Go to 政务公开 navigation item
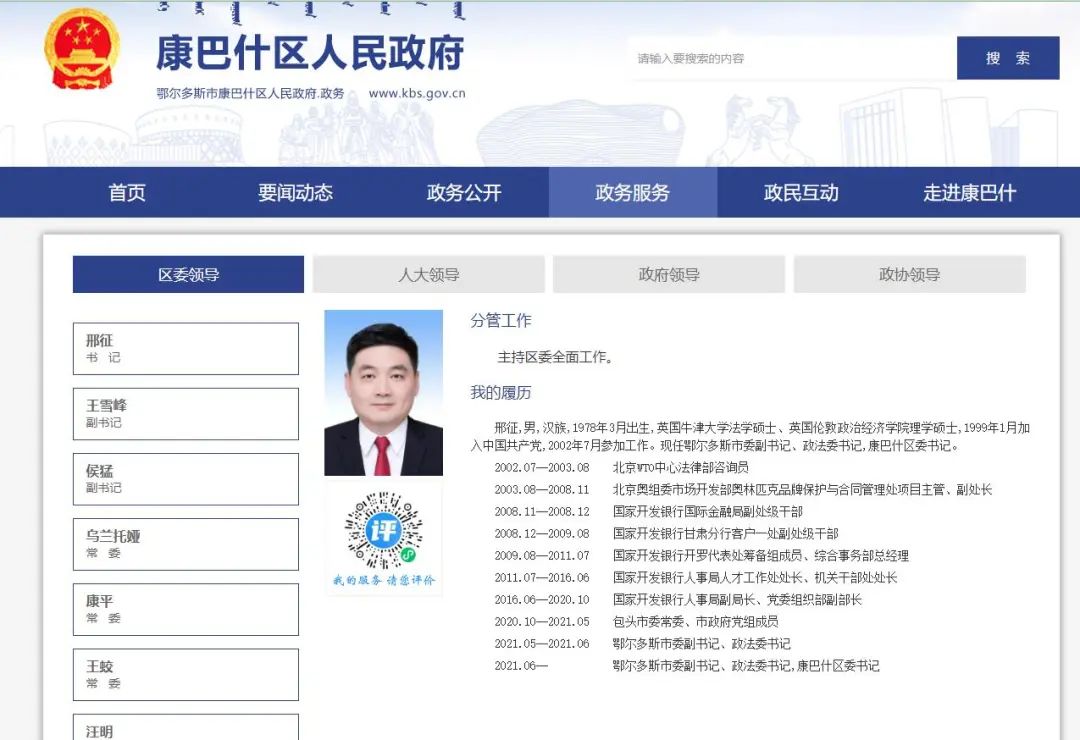Image resolution: width=1080 pixels, height=740 pixels. coord(464,193)
